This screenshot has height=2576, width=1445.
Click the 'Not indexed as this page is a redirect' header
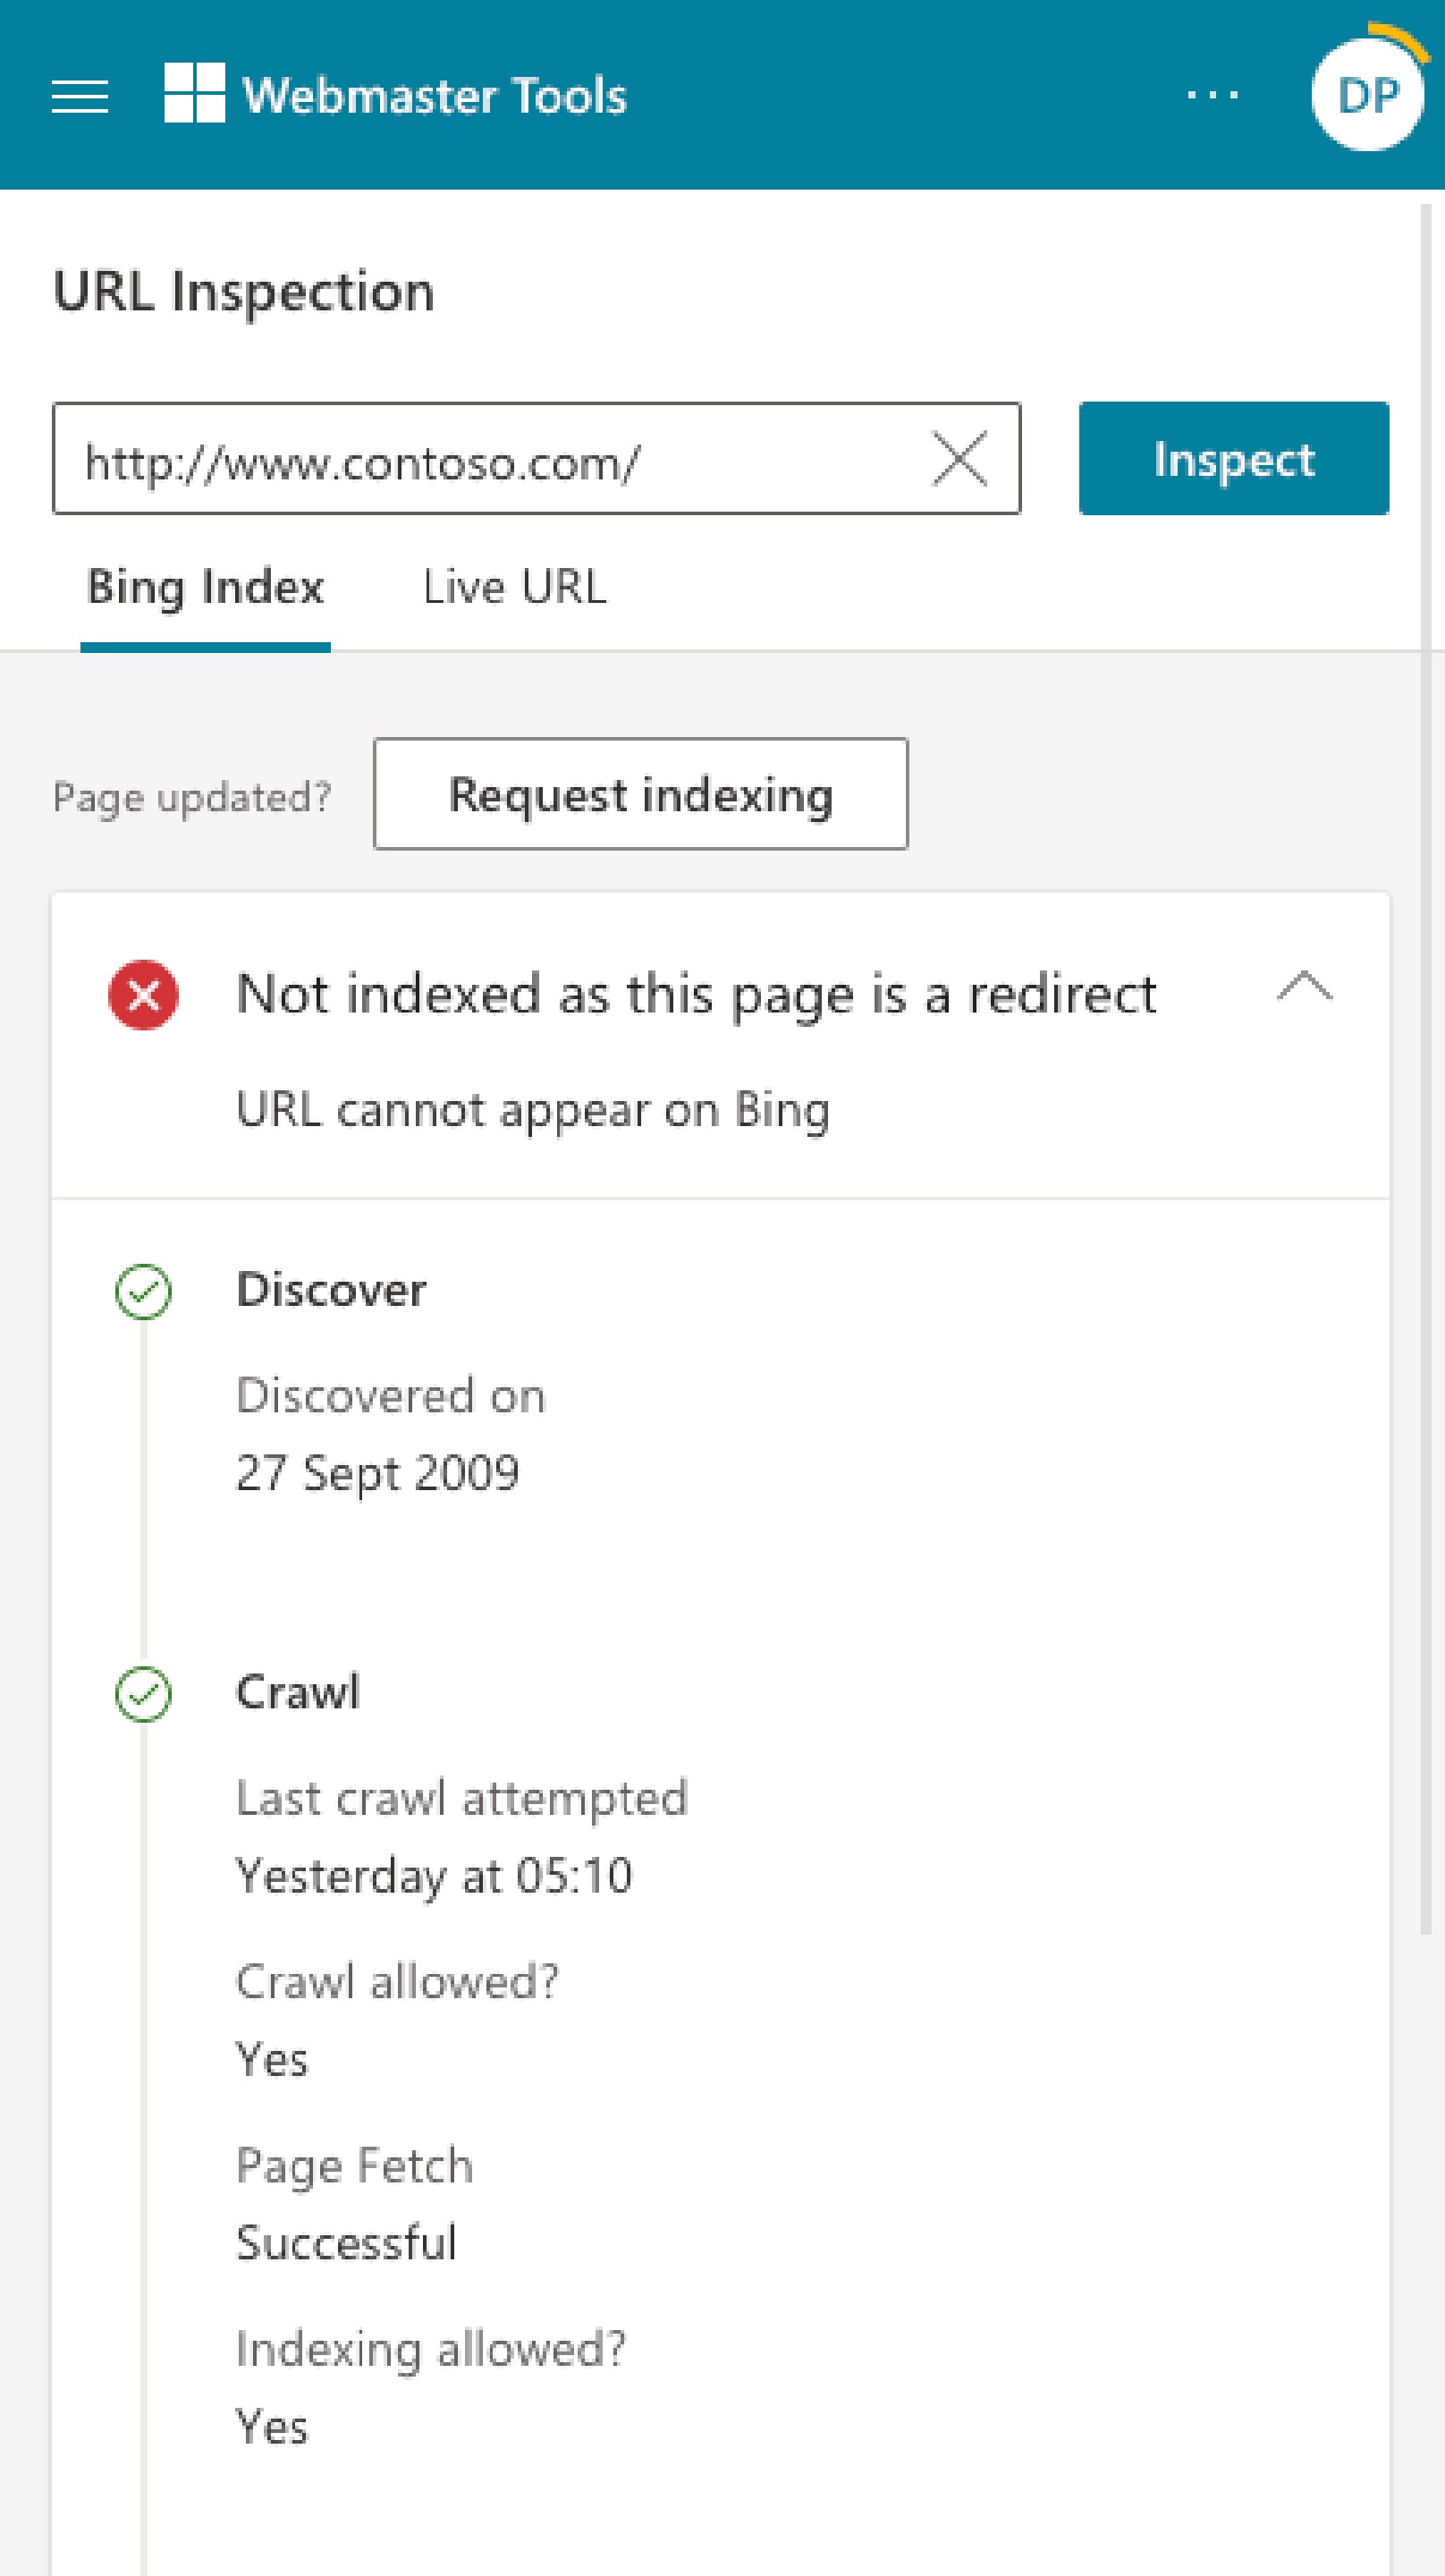coord(696,995)
